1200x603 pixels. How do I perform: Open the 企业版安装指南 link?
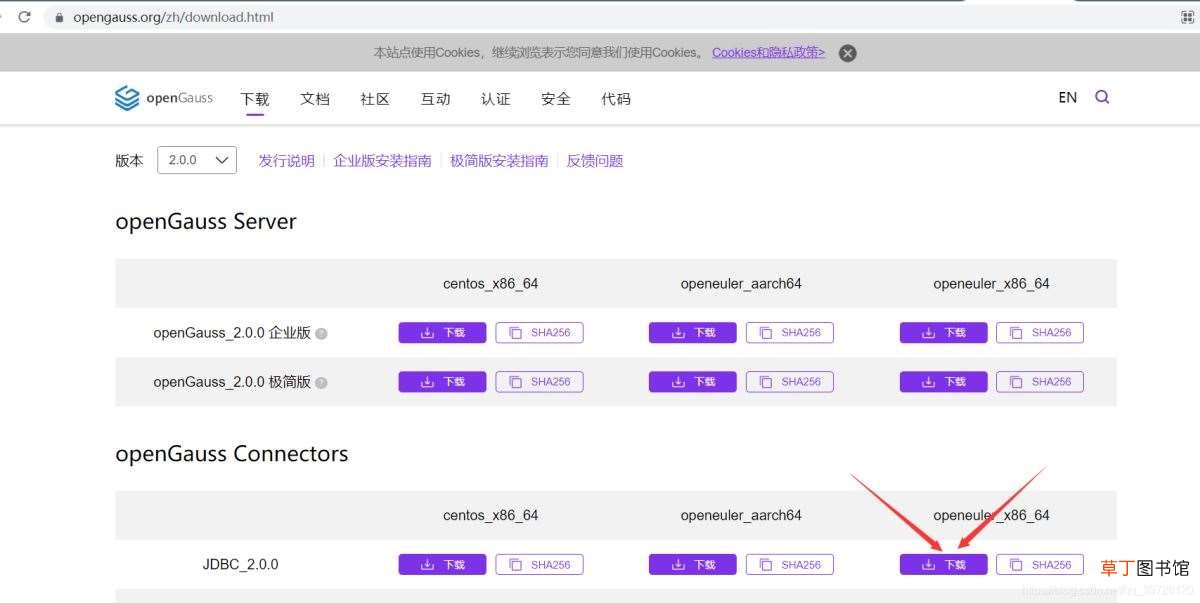(382, 160)
